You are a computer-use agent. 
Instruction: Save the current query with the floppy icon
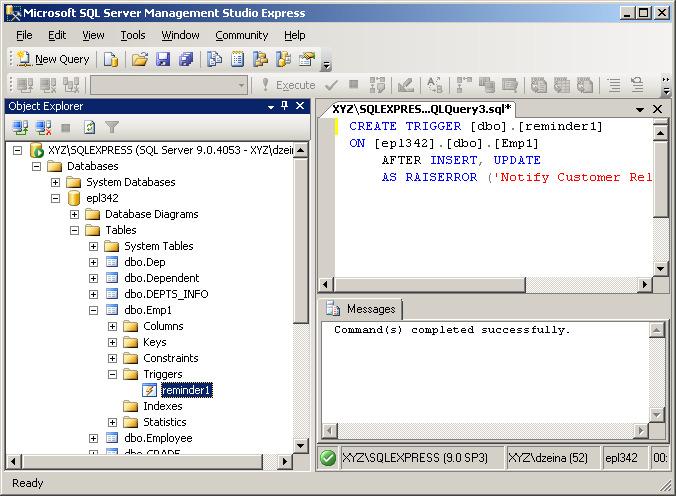163,59
